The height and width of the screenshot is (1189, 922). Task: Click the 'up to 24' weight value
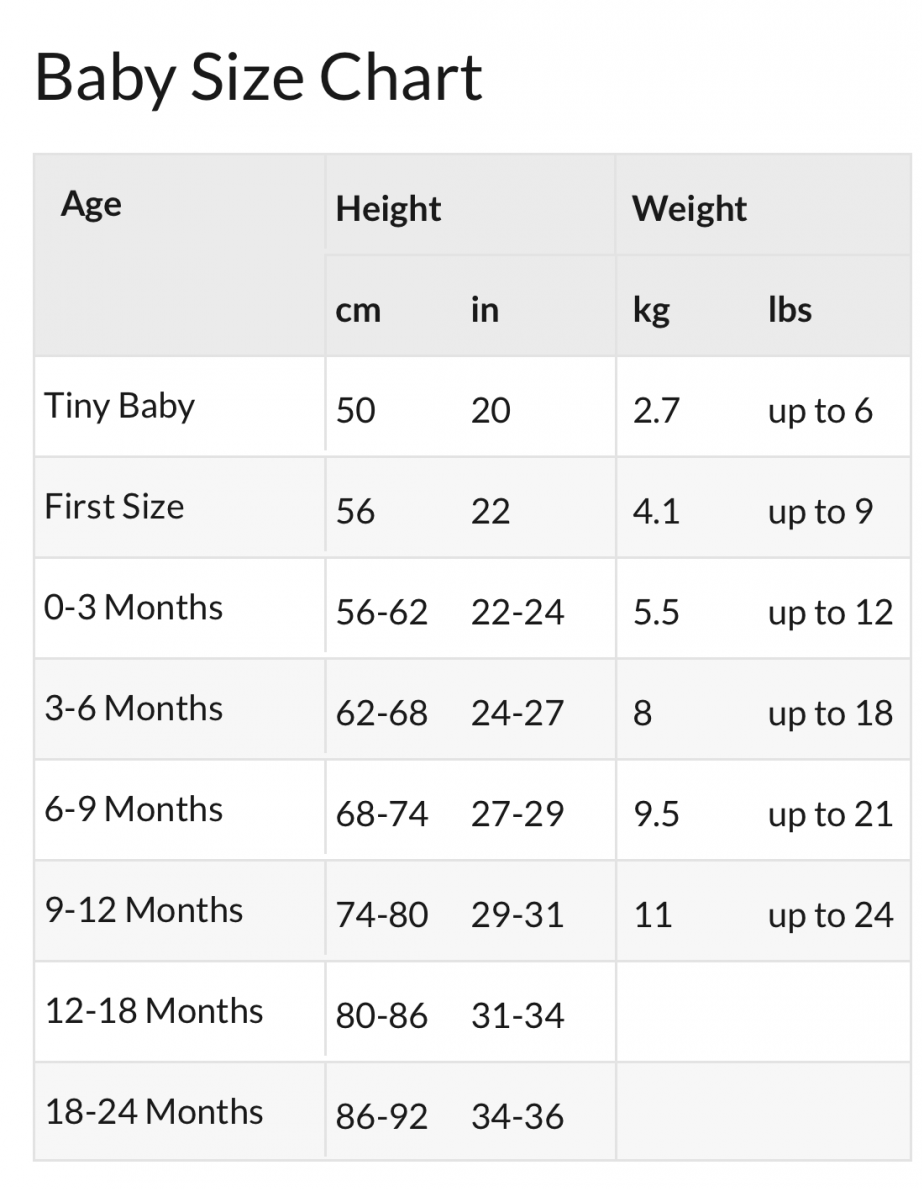click(x=831, y=916)
